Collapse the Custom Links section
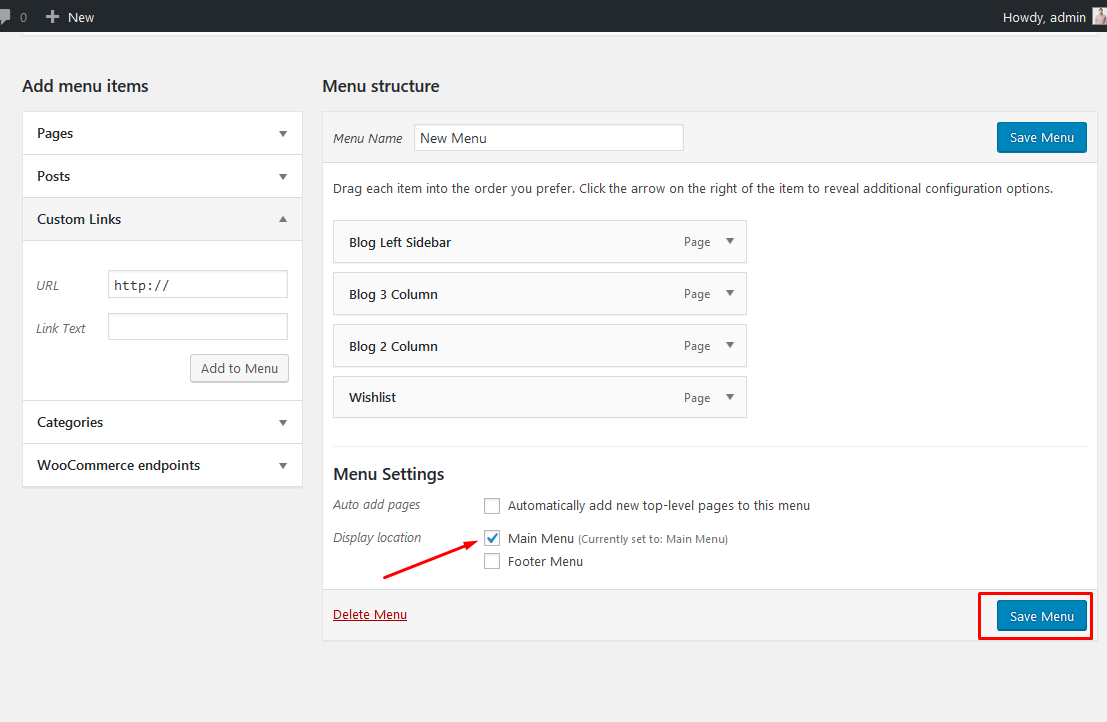The height and width of the screenshot is (722, 1107). click(x=283, y=219)
